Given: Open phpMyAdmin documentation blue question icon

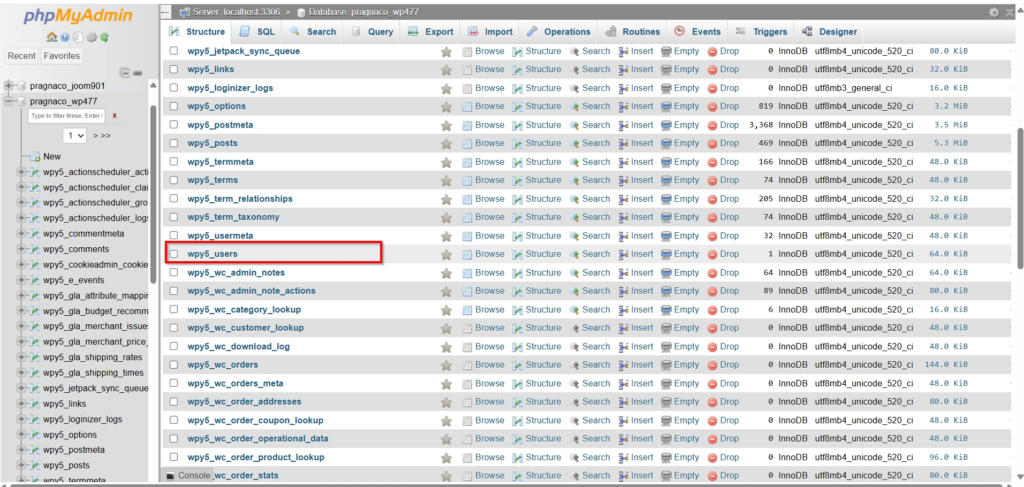Looking at the screenshot, I should pos(65,37).
